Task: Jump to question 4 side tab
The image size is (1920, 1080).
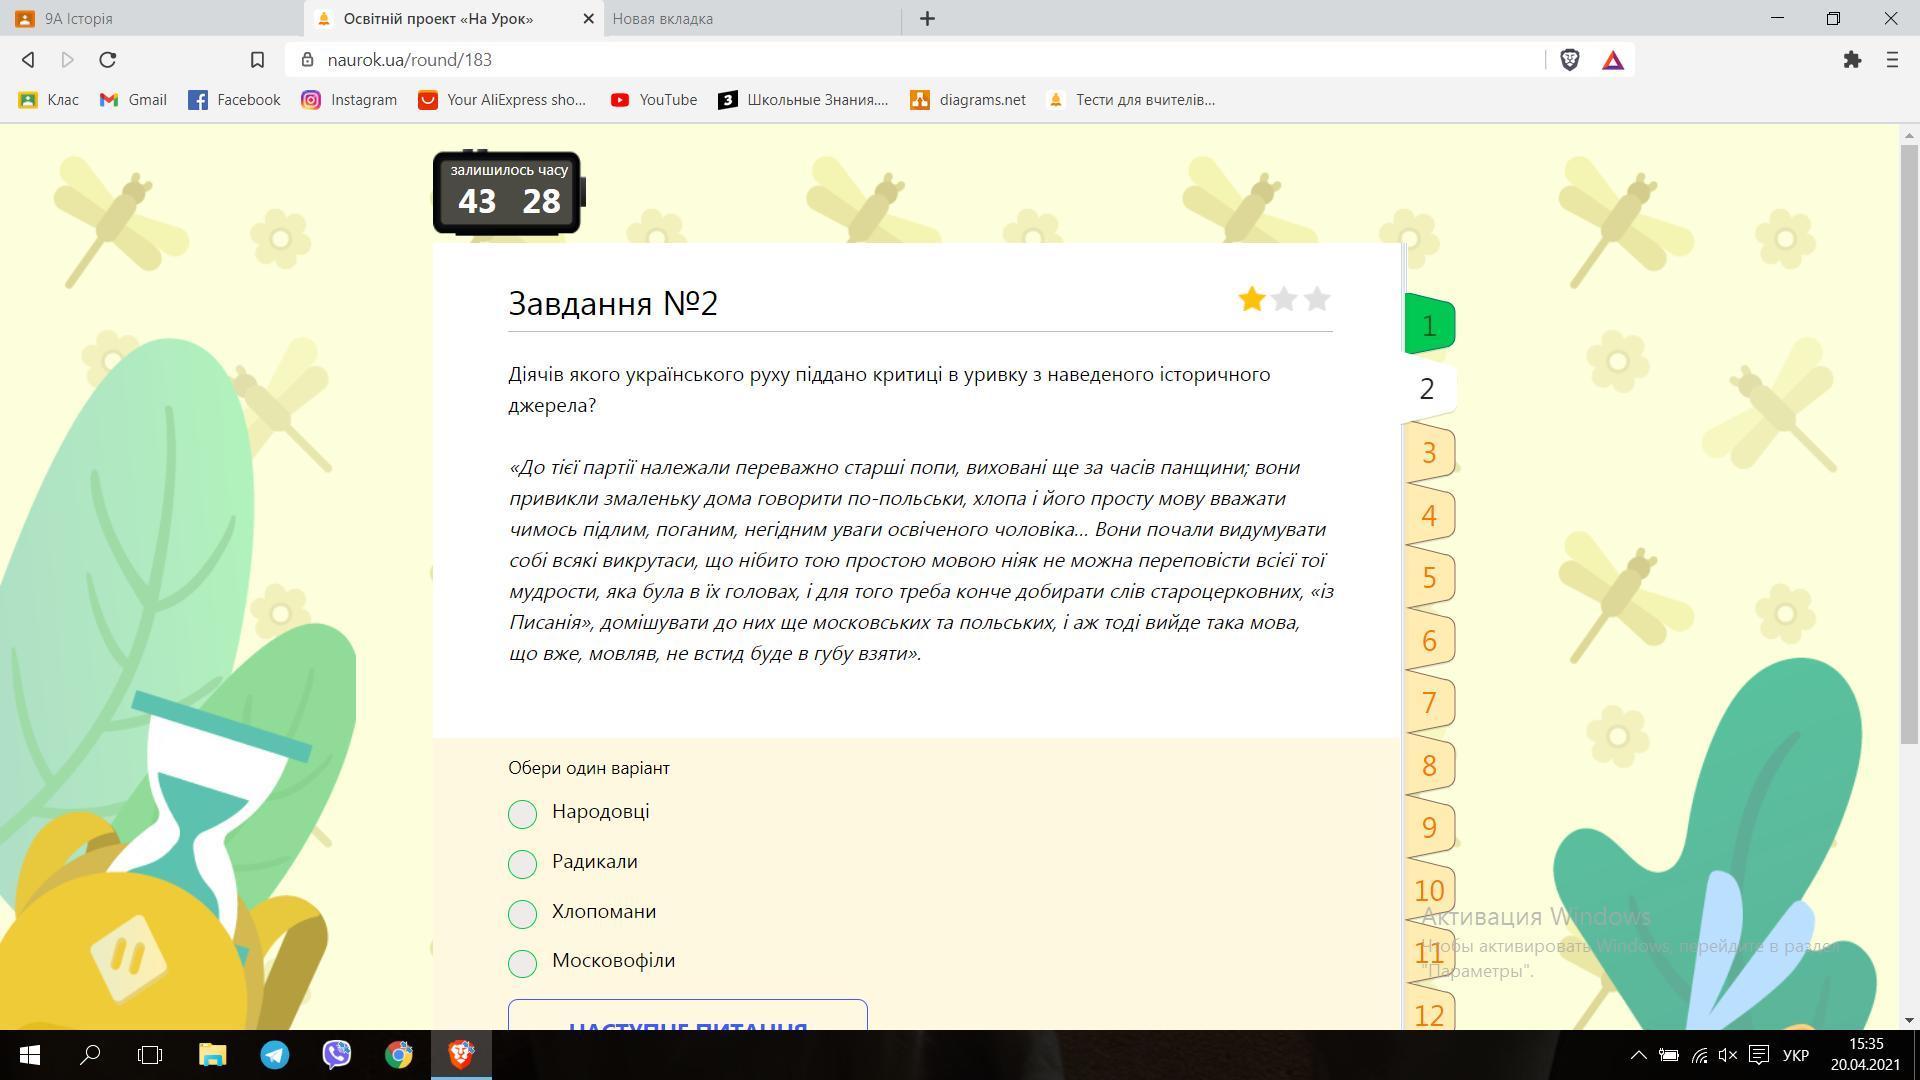Action: tap(1429, 516)
